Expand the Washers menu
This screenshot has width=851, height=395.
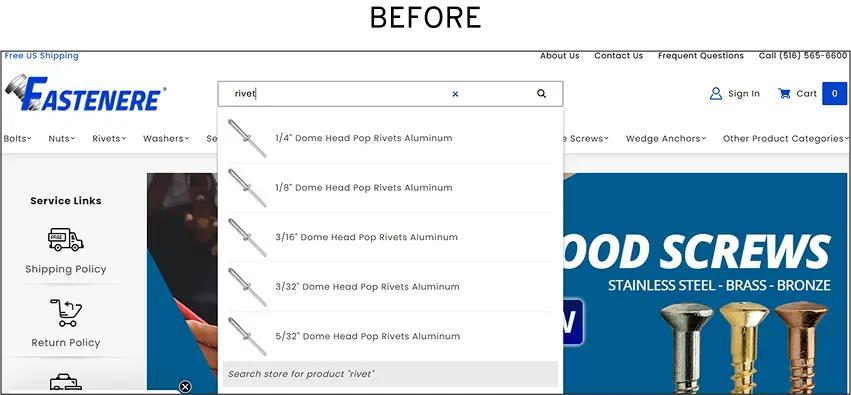tap(166, 138)
